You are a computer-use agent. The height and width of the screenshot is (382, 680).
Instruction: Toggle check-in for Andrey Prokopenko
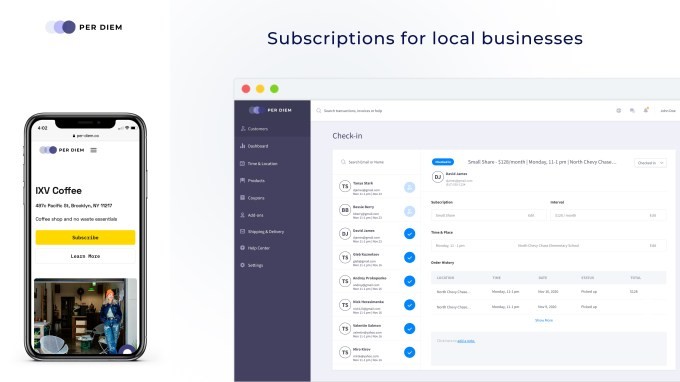(x=409, y=281)
